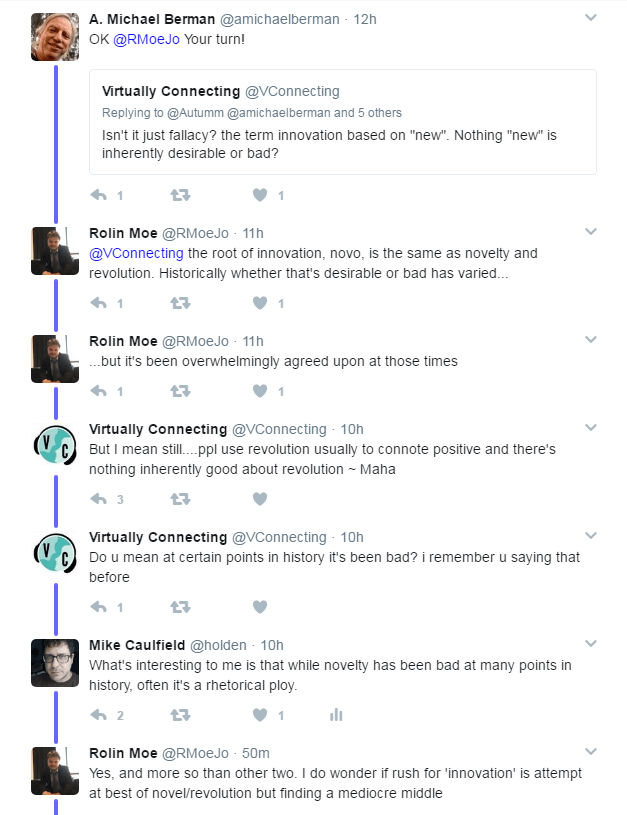This screenshot has width=627, height=815.
Task: Expand more options on Mike Caulfield's tweet
Action: [x=591, y=643]
